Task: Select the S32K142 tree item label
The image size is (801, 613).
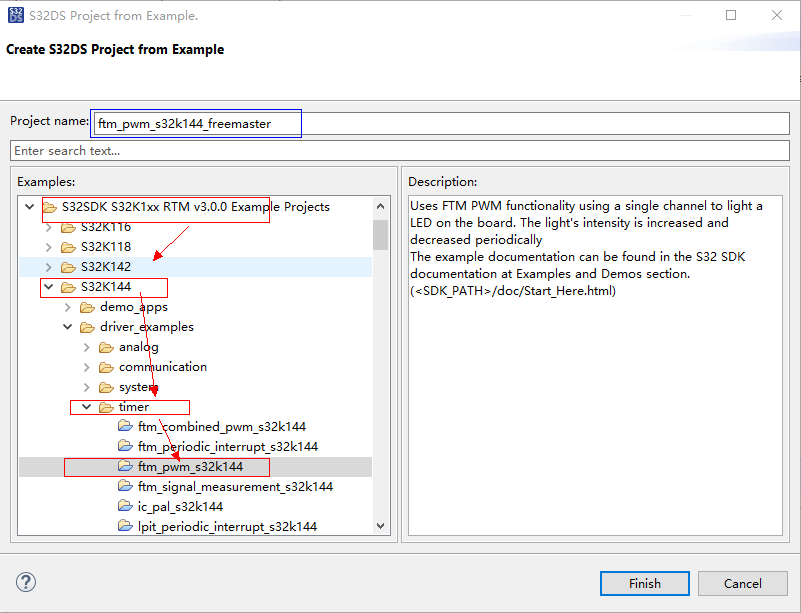Action: tap(106, 267)
